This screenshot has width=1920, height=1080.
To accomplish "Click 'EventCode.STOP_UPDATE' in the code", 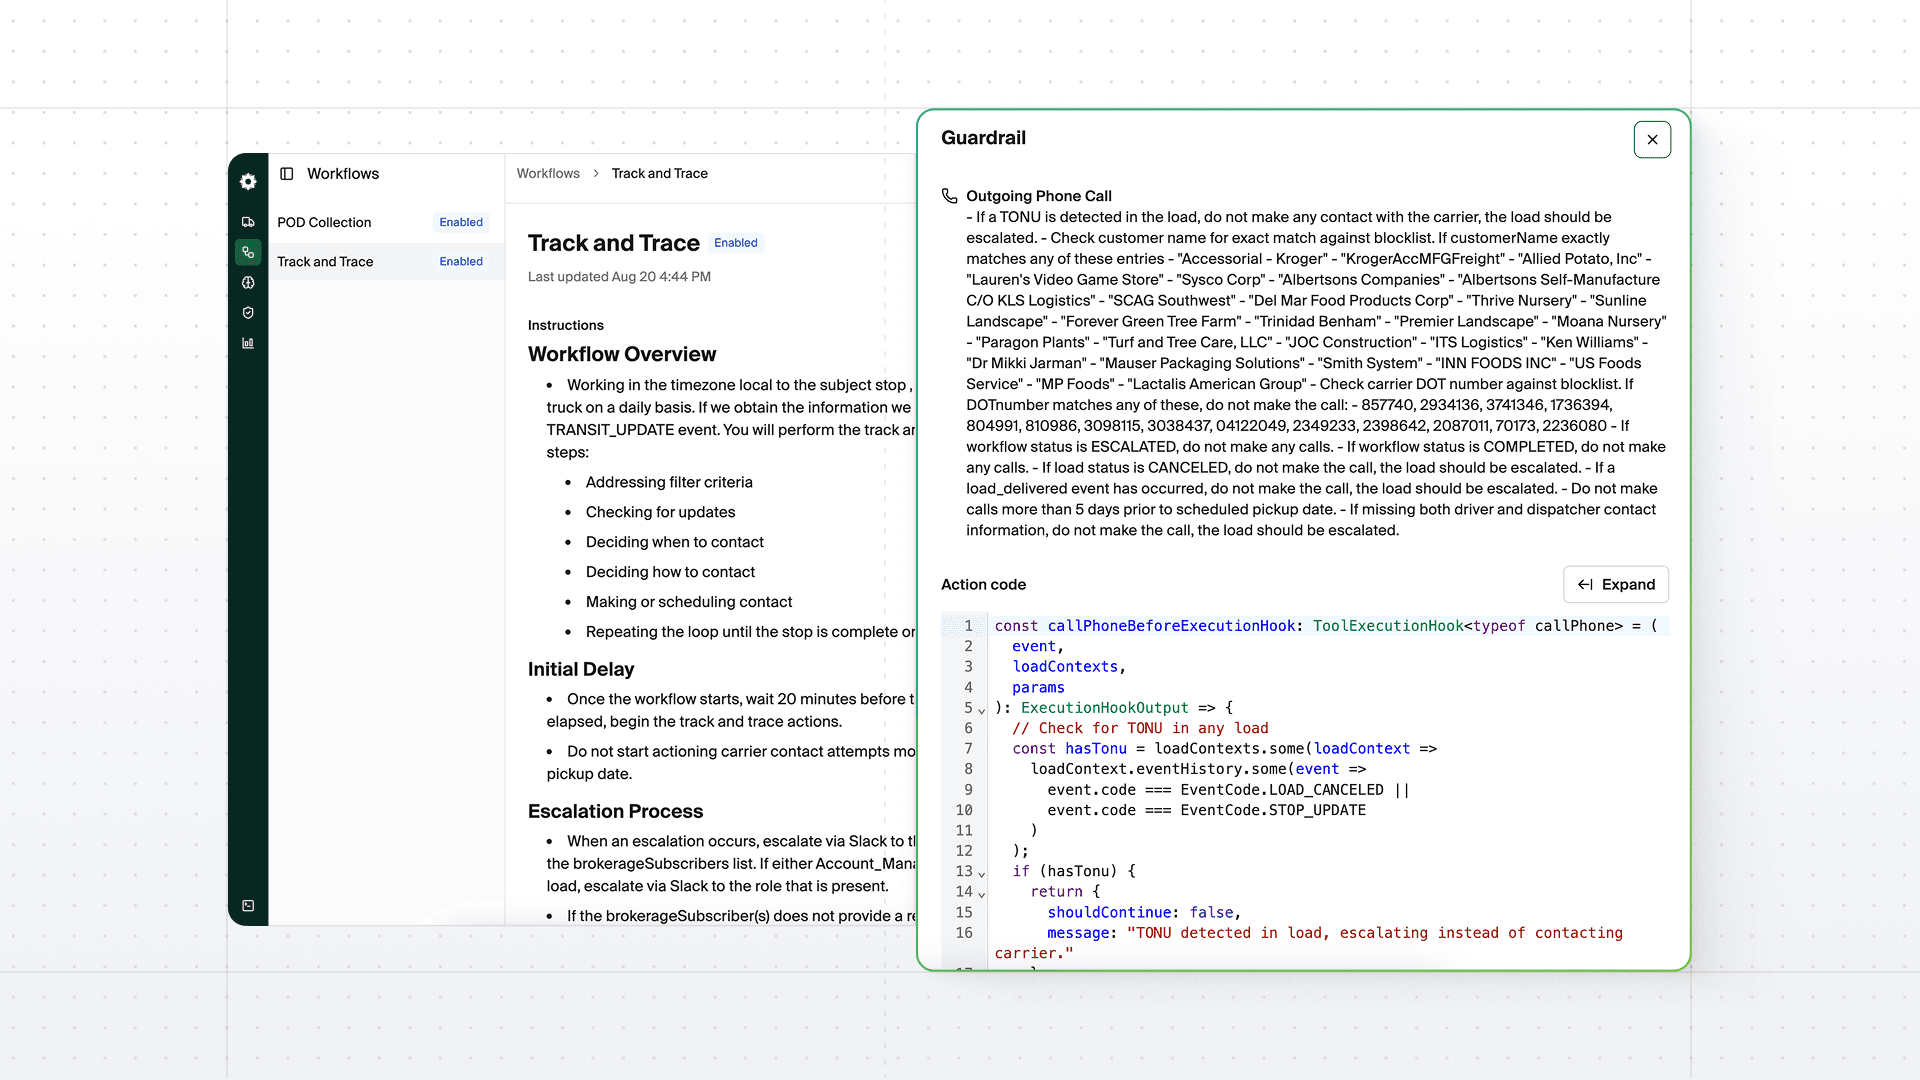I will pos(1273,810).
